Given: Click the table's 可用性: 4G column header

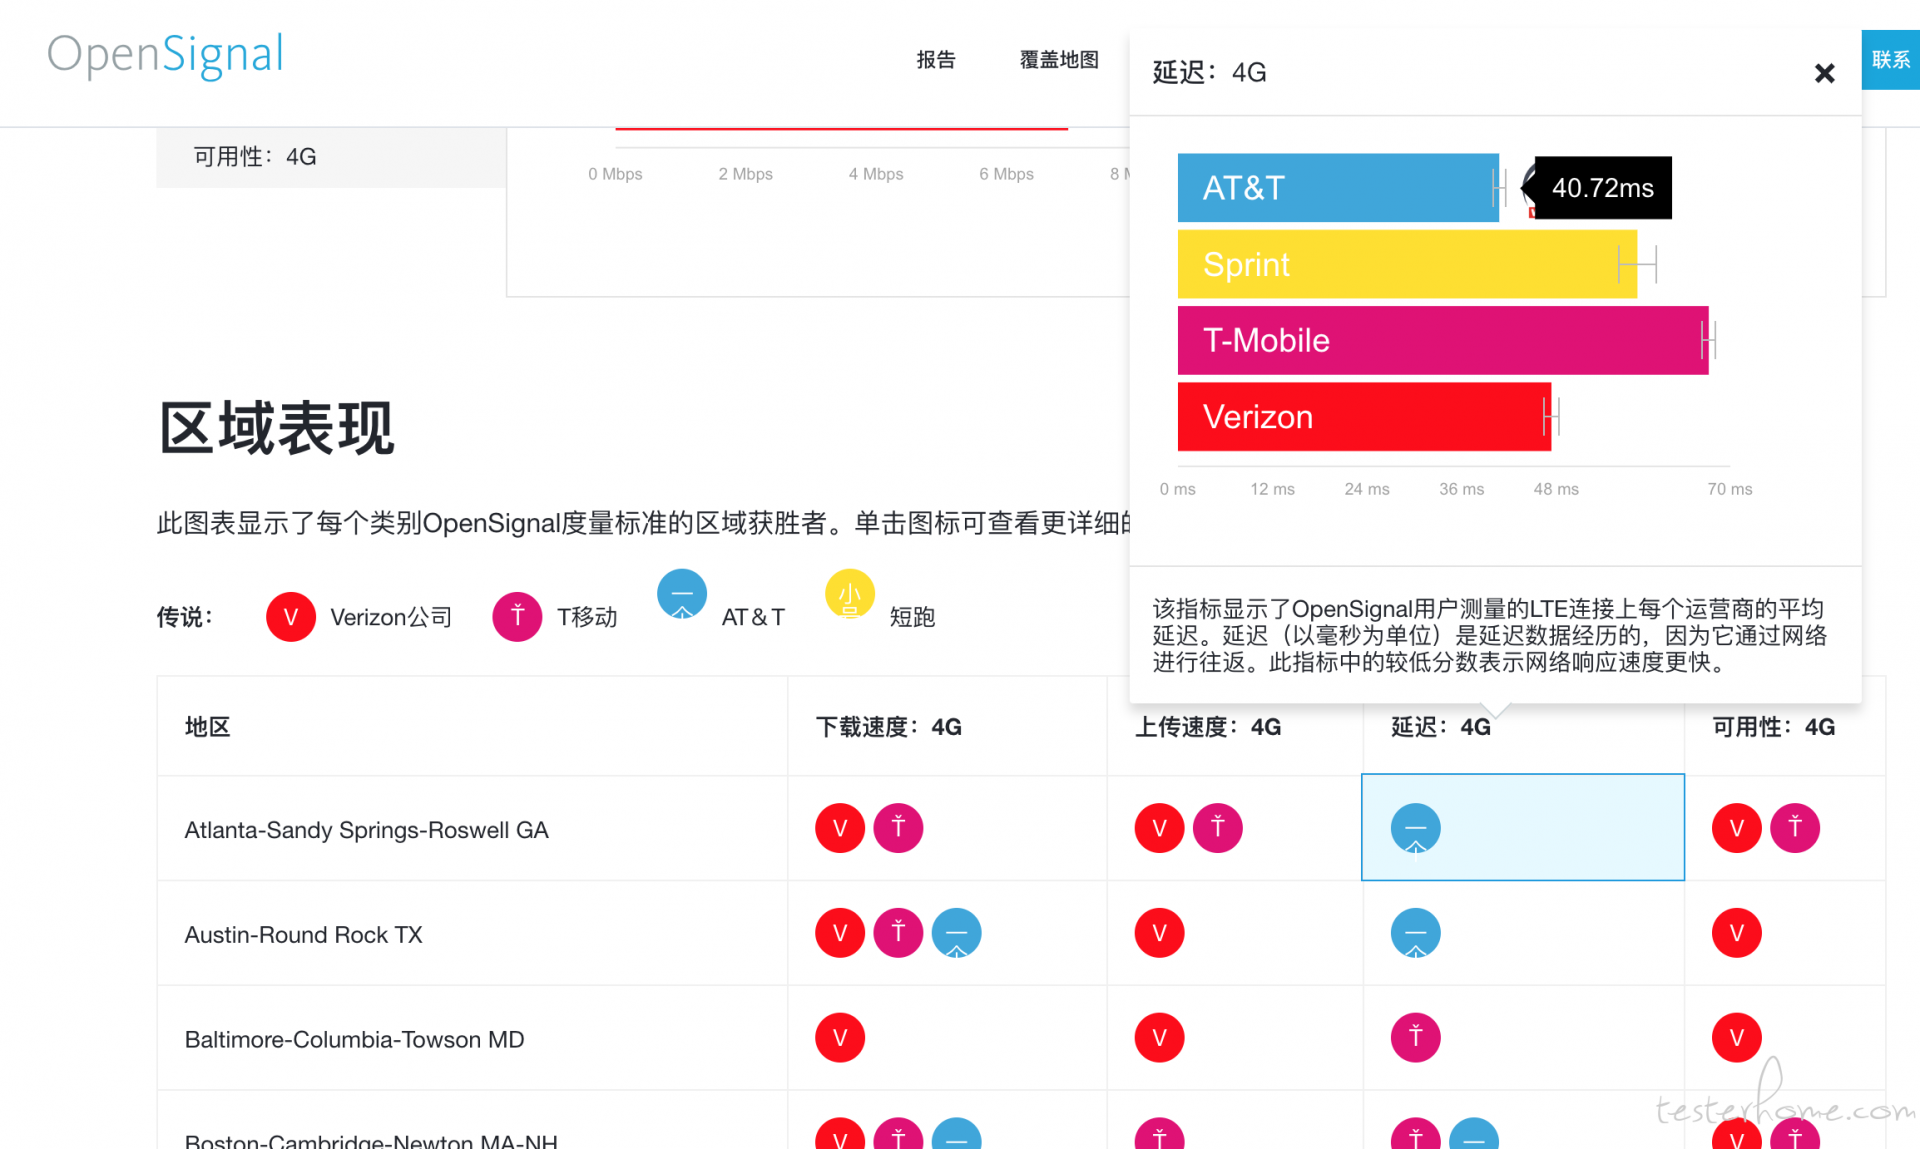Looking at the screenshot, I should click(x=1774, y=727).
